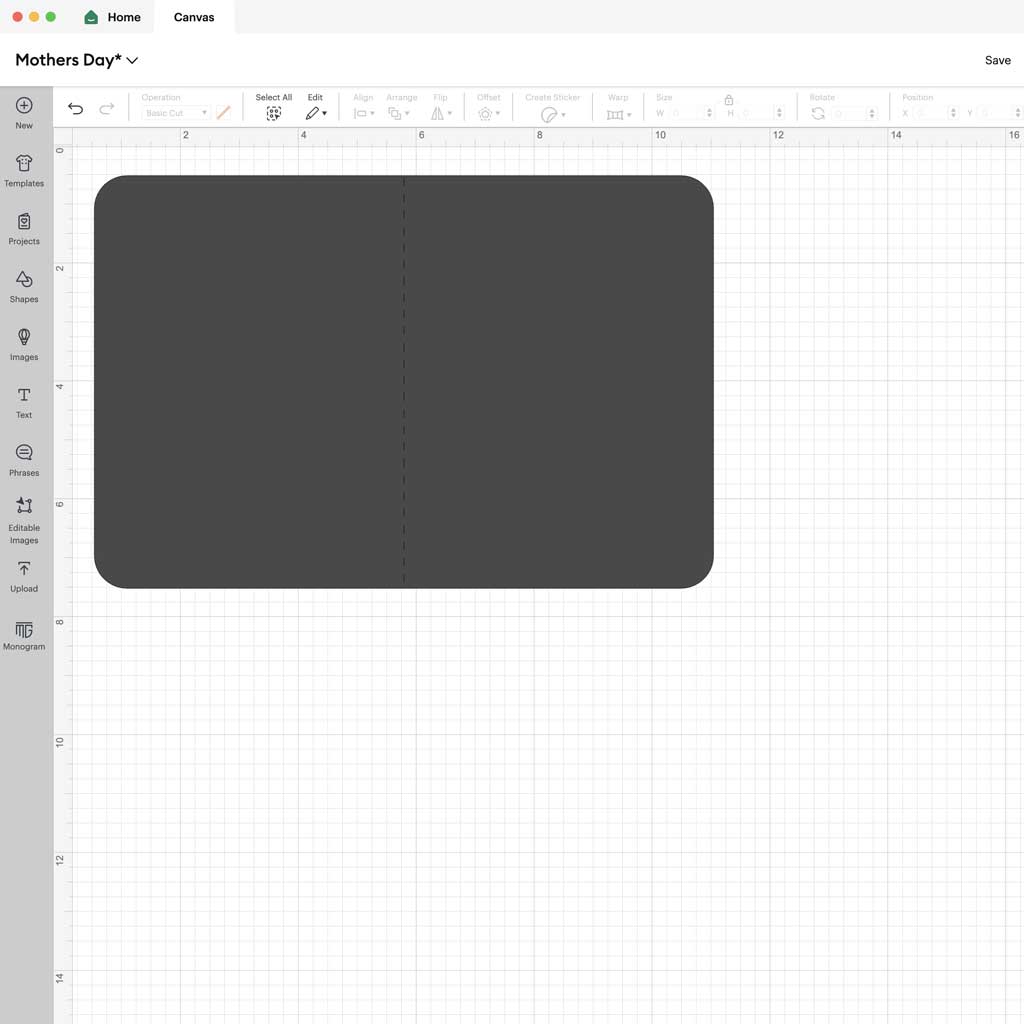This screenshot has width=1024, height=1024.
Task: Undo the last action
Action: pyautogui.click(x=76, y=108)
